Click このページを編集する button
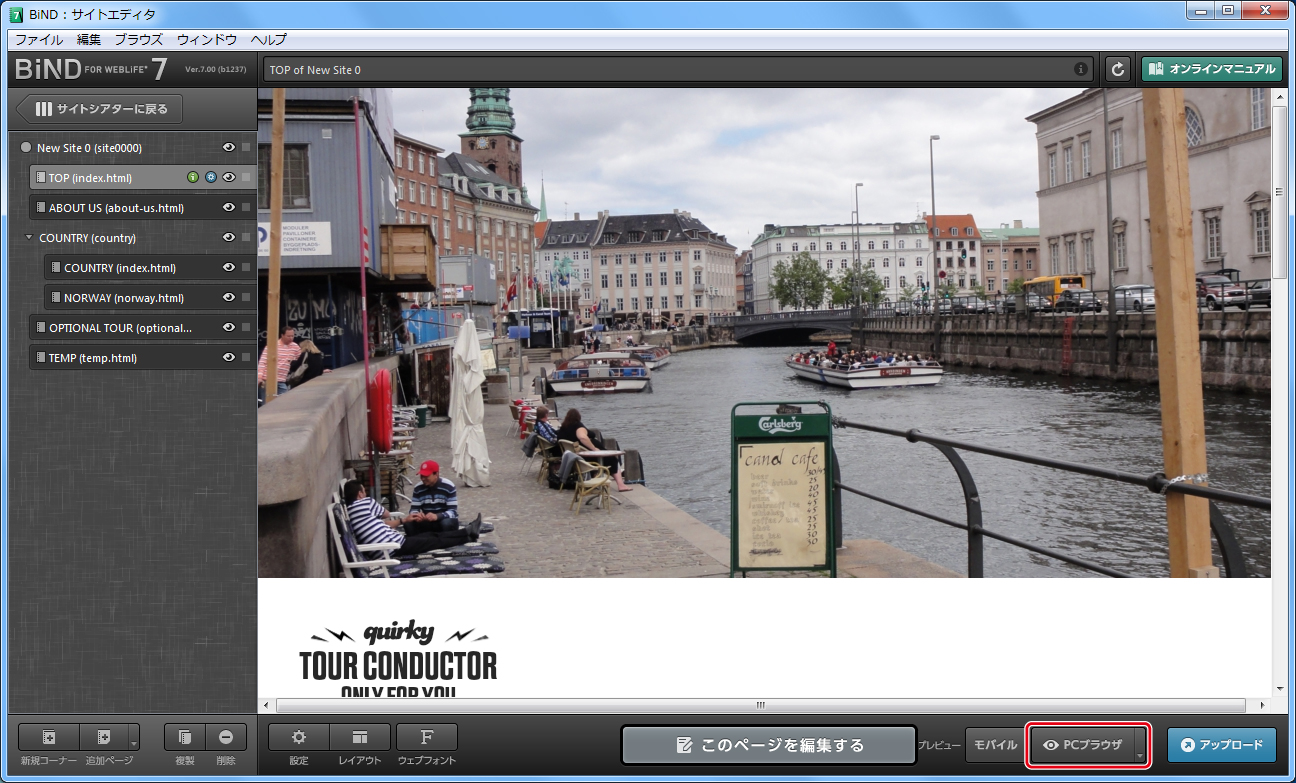Screen dimensions: 1296x783 [x=769, y=745]
